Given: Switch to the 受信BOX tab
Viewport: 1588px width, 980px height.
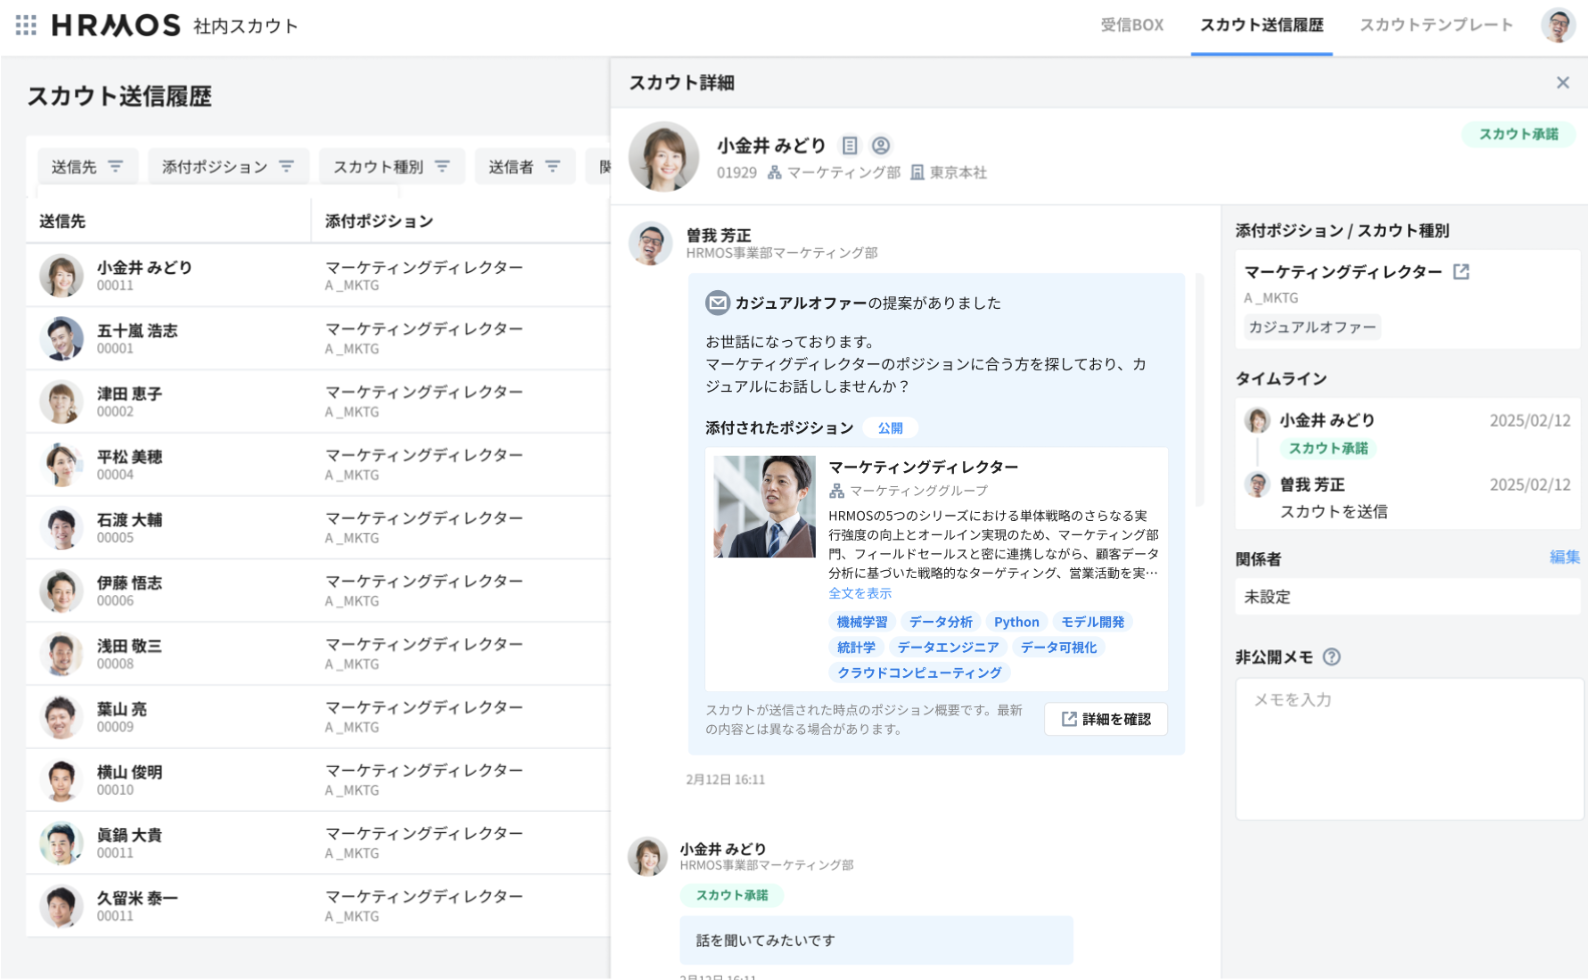Looking at the screenshot, I should click(1131, 25).
